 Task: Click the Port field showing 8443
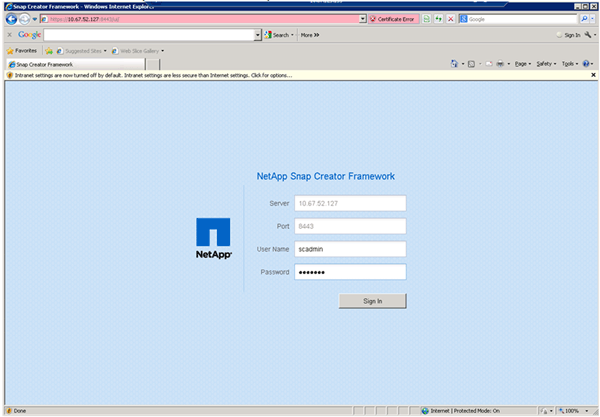tap(350, 226)
